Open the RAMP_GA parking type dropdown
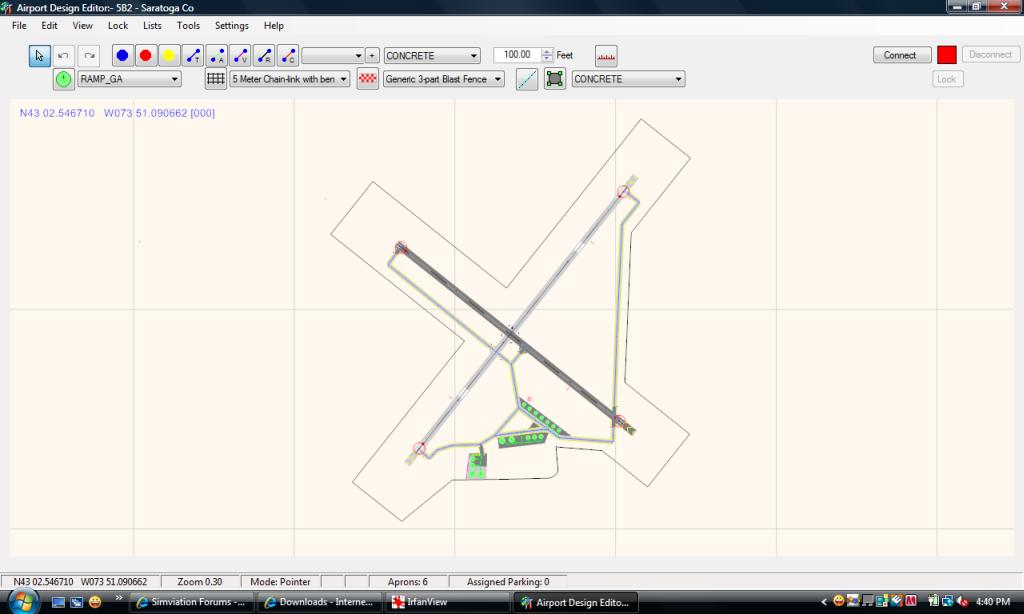Image resolution: width=1024 pixels, height=614 pixels. (x=130, y=79)
